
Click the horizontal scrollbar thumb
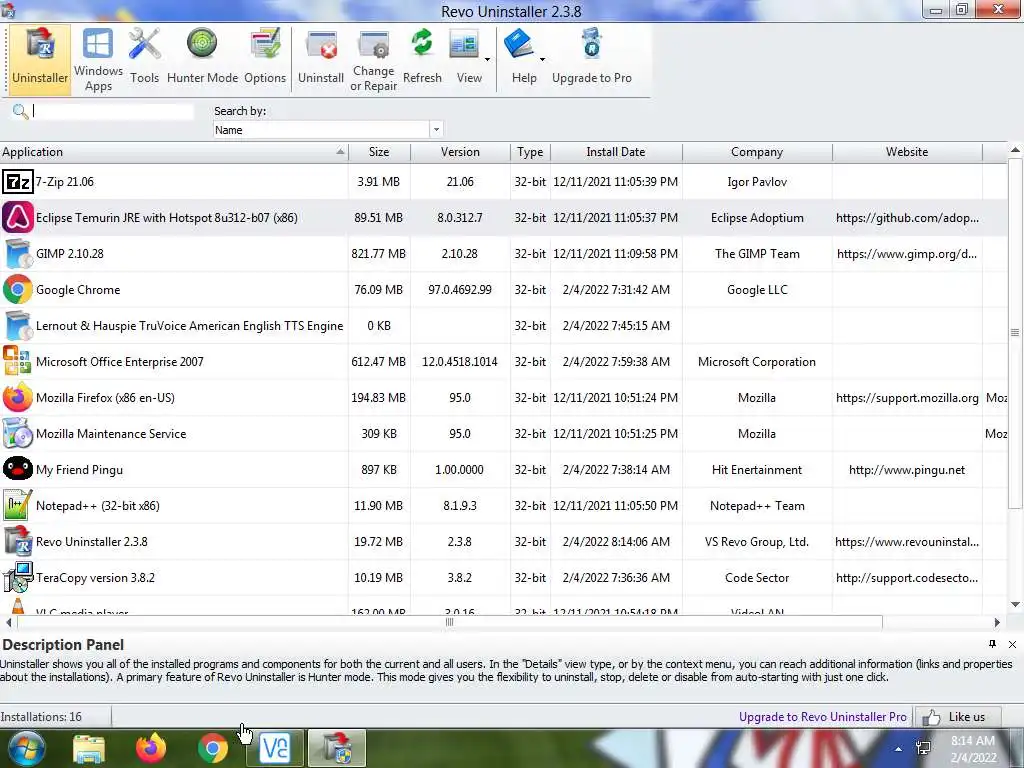point(449,622)
